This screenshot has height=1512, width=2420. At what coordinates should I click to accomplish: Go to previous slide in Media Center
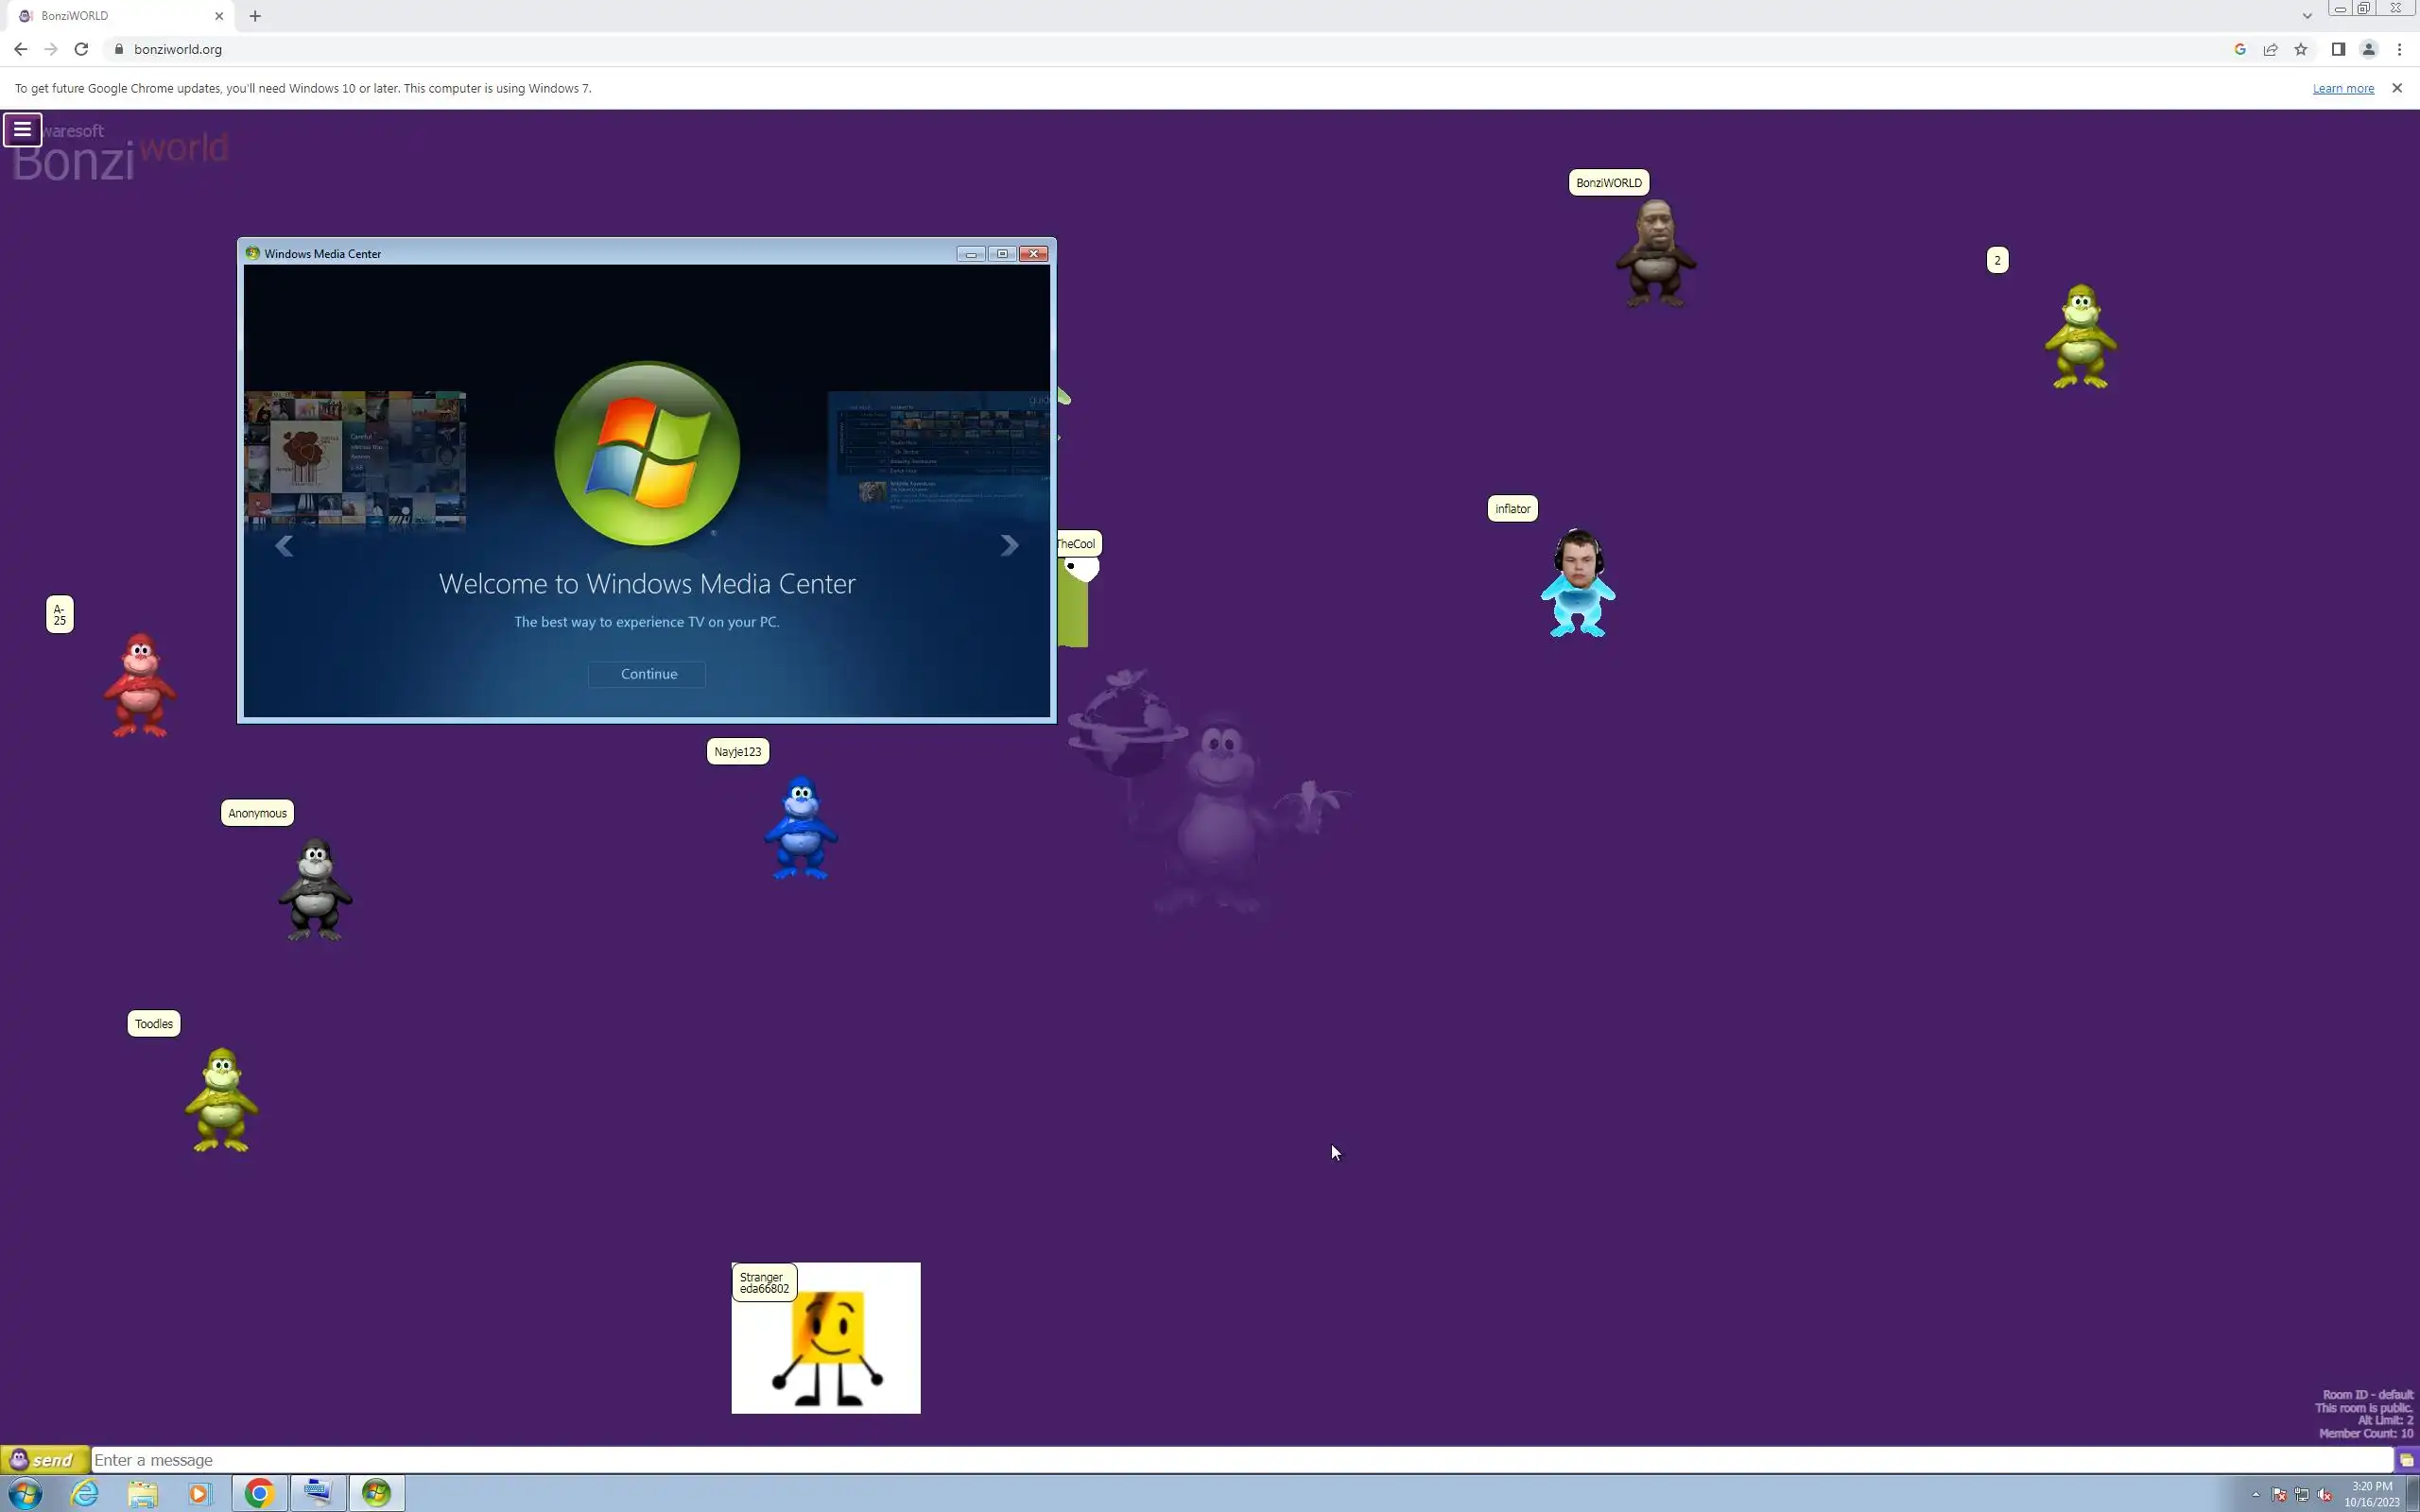284,545
